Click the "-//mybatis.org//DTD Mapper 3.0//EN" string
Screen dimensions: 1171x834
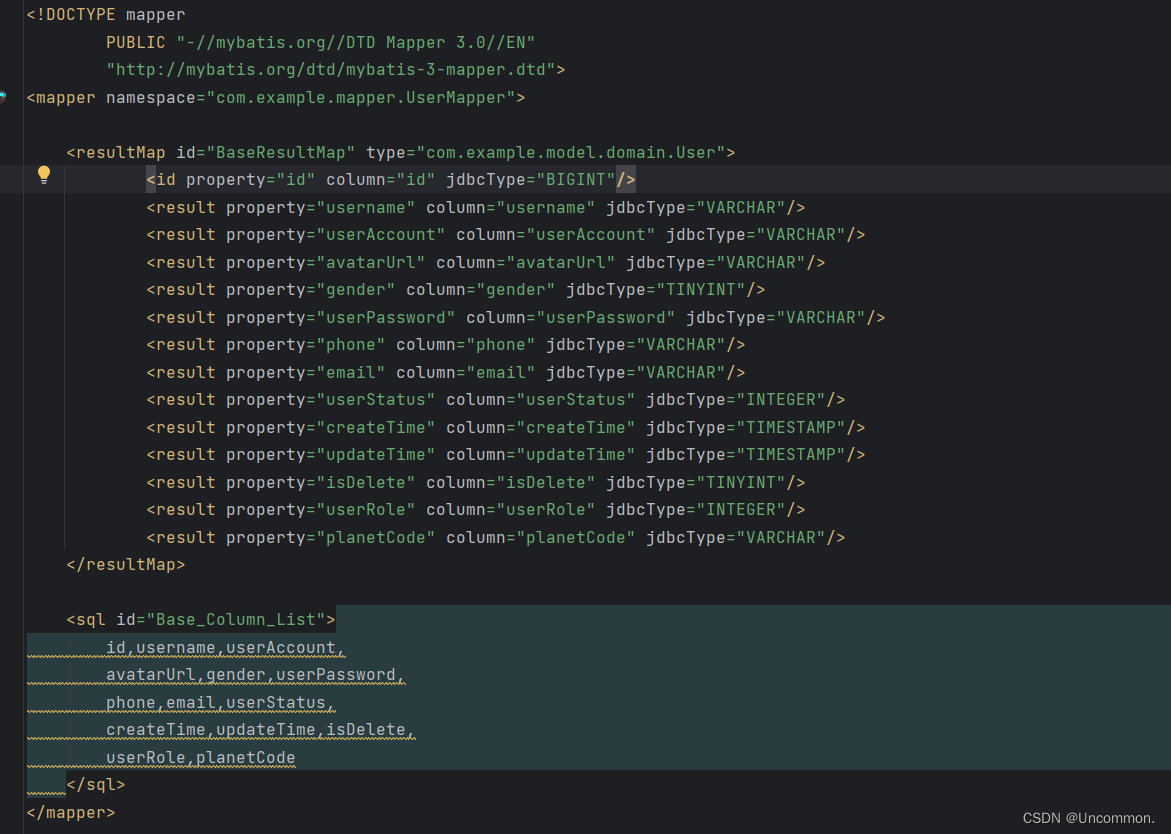355,43
